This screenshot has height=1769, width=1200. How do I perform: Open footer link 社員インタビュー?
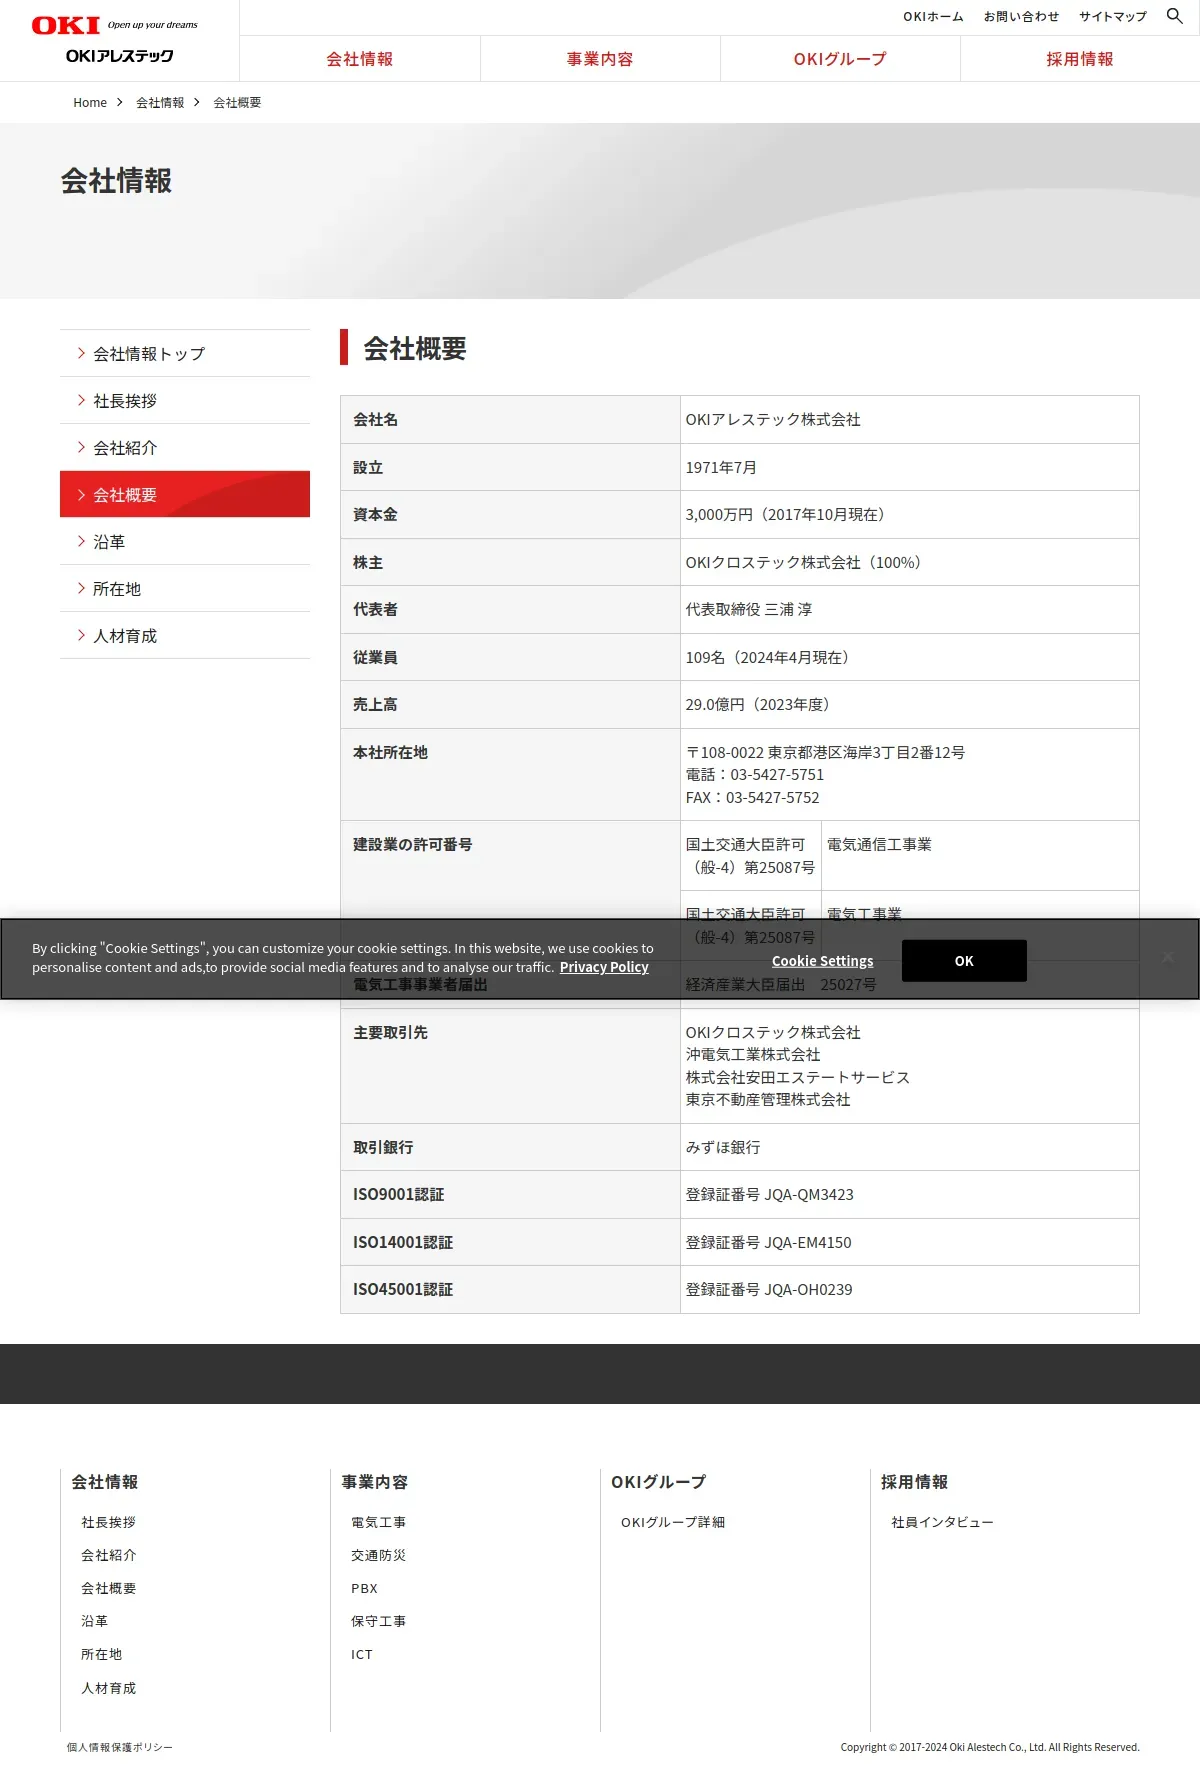pos(942,1522)
